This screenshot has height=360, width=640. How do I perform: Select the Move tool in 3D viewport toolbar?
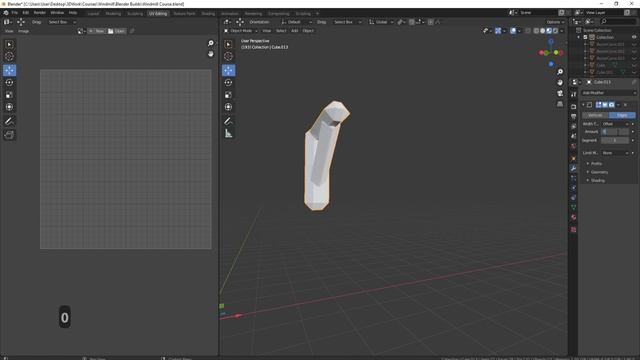tap(229, 70)
